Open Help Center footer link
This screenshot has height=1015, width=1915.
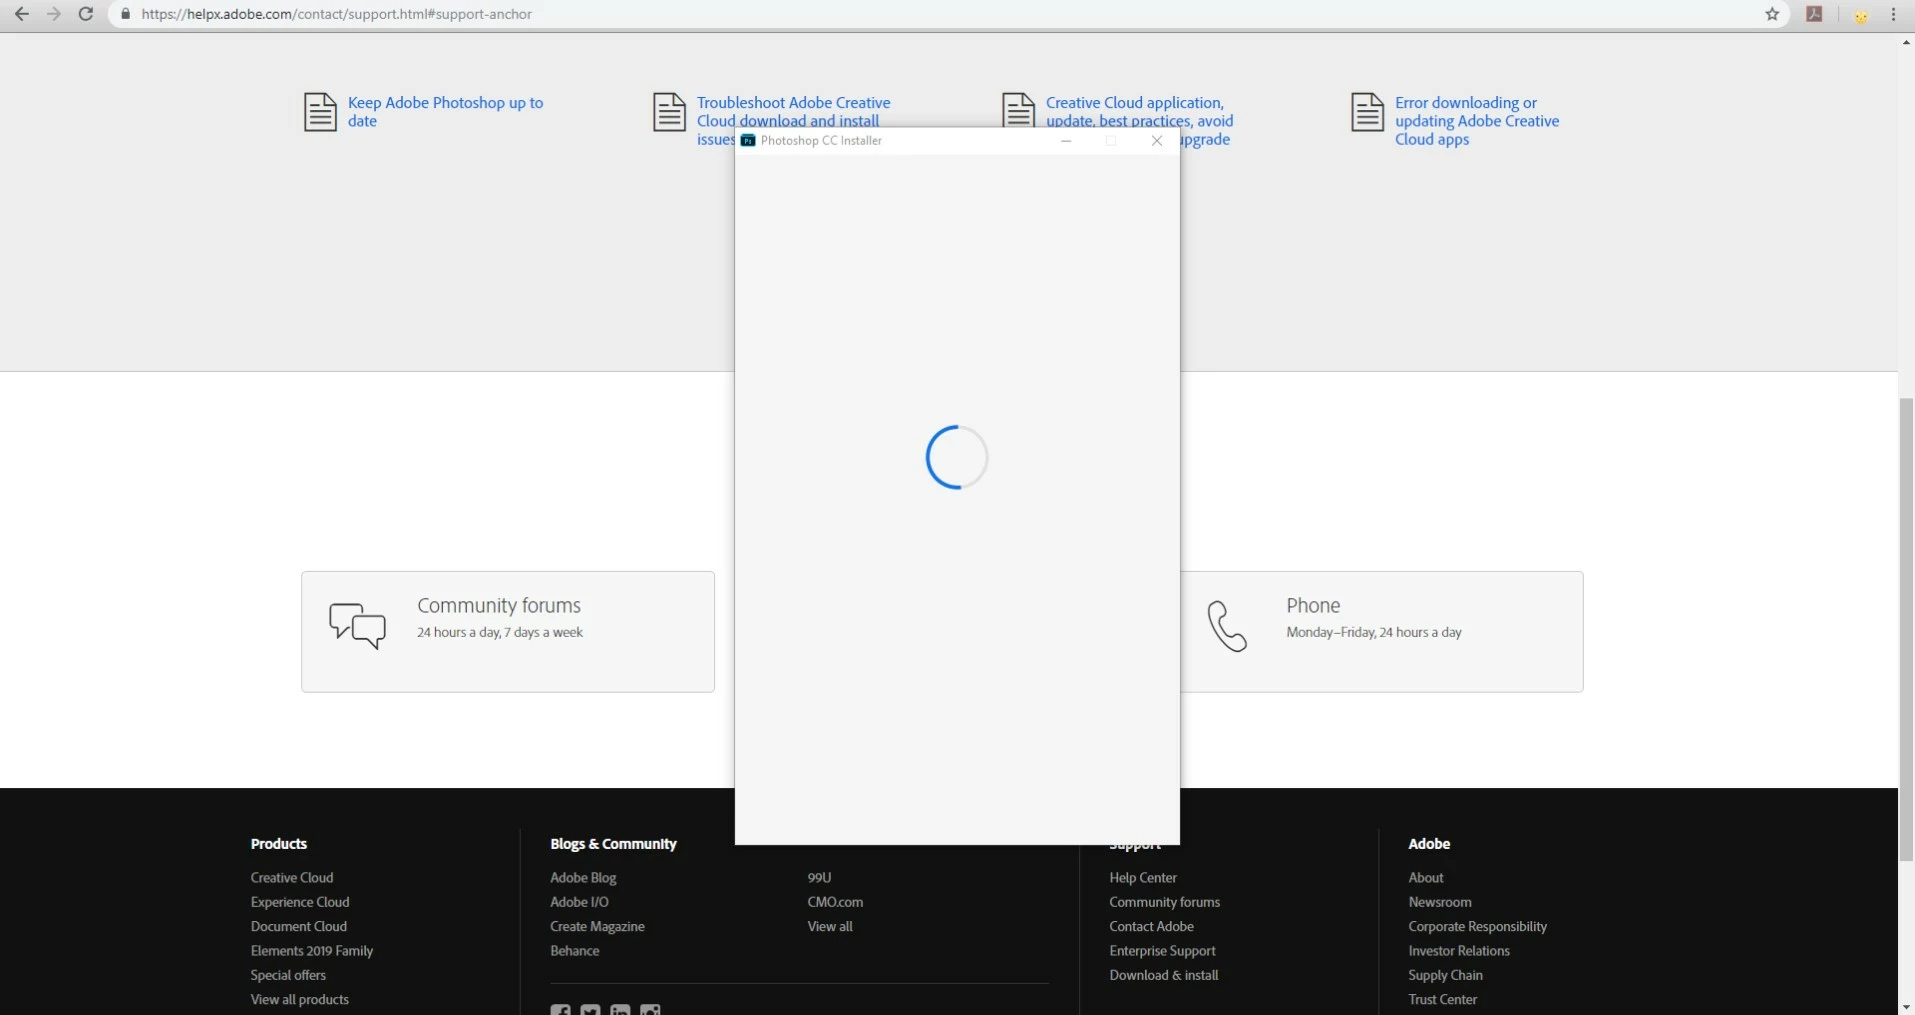tap(1143, 878)
